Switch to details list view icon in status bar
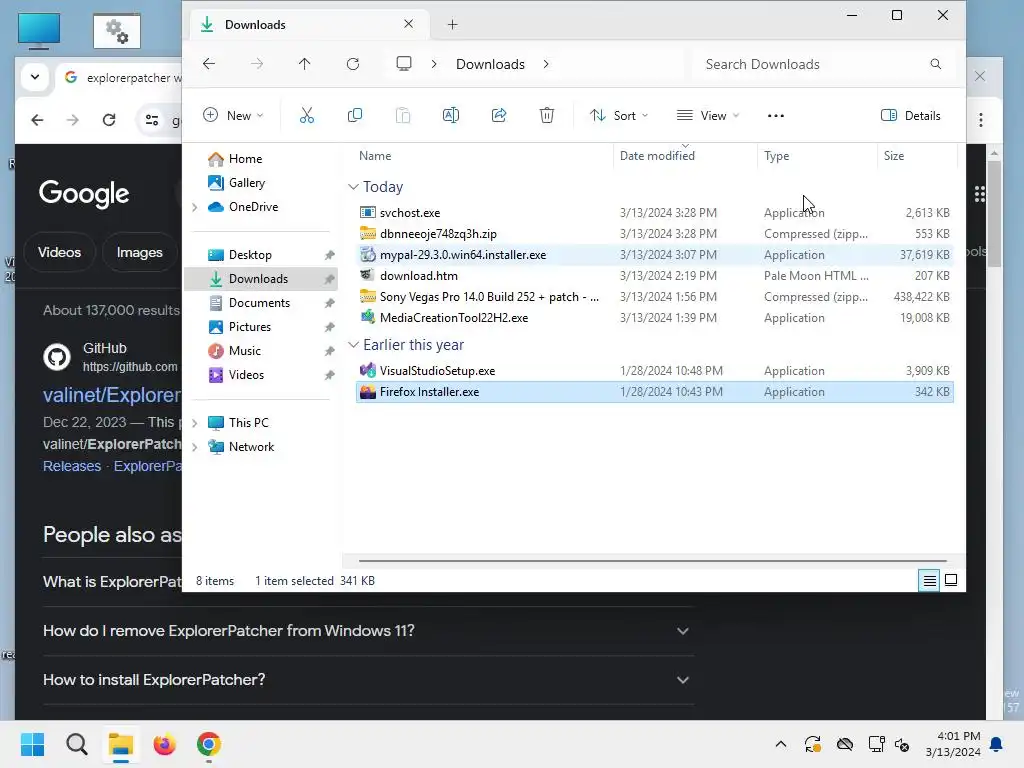This screenshot has width=1024, height=768. point(929,580)
